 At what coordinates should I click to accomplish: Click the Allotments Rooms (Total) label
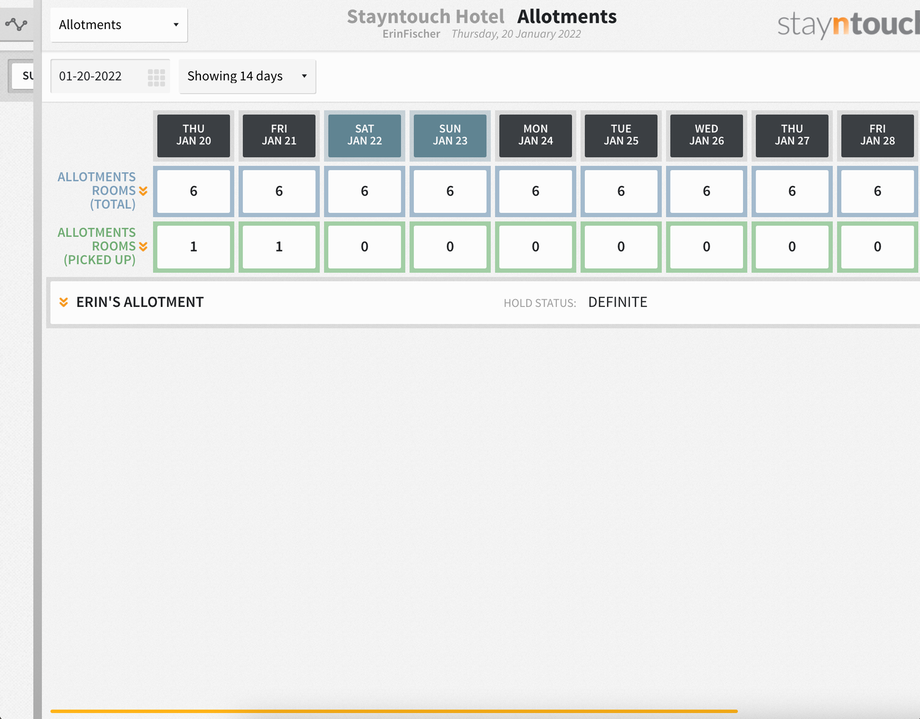pos(96,191)
